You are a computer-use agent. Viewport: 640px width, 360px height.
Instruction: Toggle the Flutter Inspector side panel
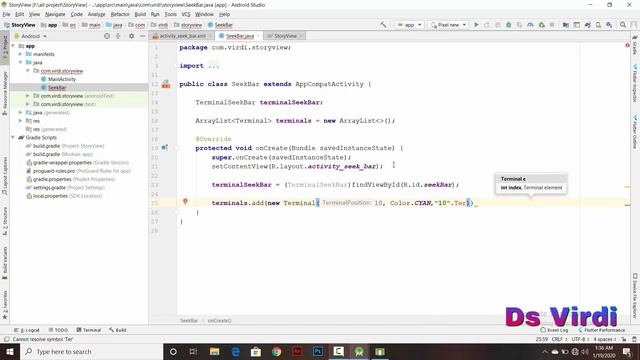pyautogui.click(x=635, y=83)
